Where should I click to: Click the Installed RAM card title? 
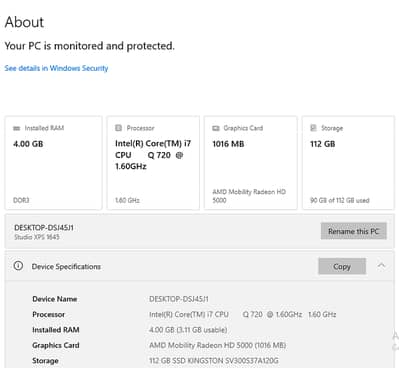44,128
